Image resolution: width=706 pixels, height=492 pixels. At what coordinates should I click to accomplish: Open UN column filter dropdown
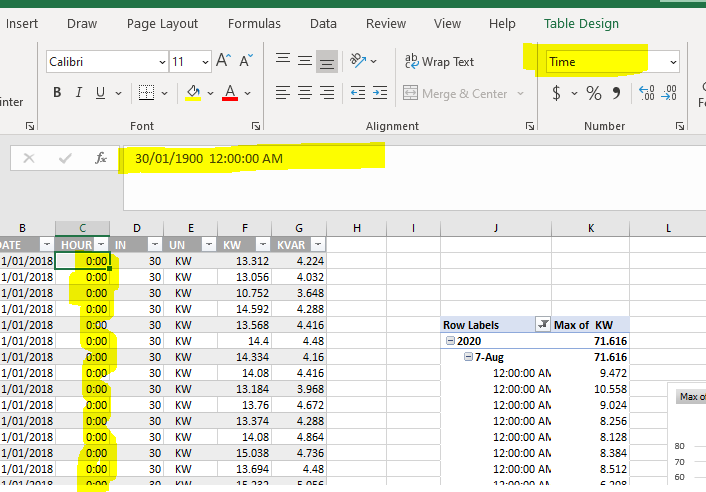209,244
